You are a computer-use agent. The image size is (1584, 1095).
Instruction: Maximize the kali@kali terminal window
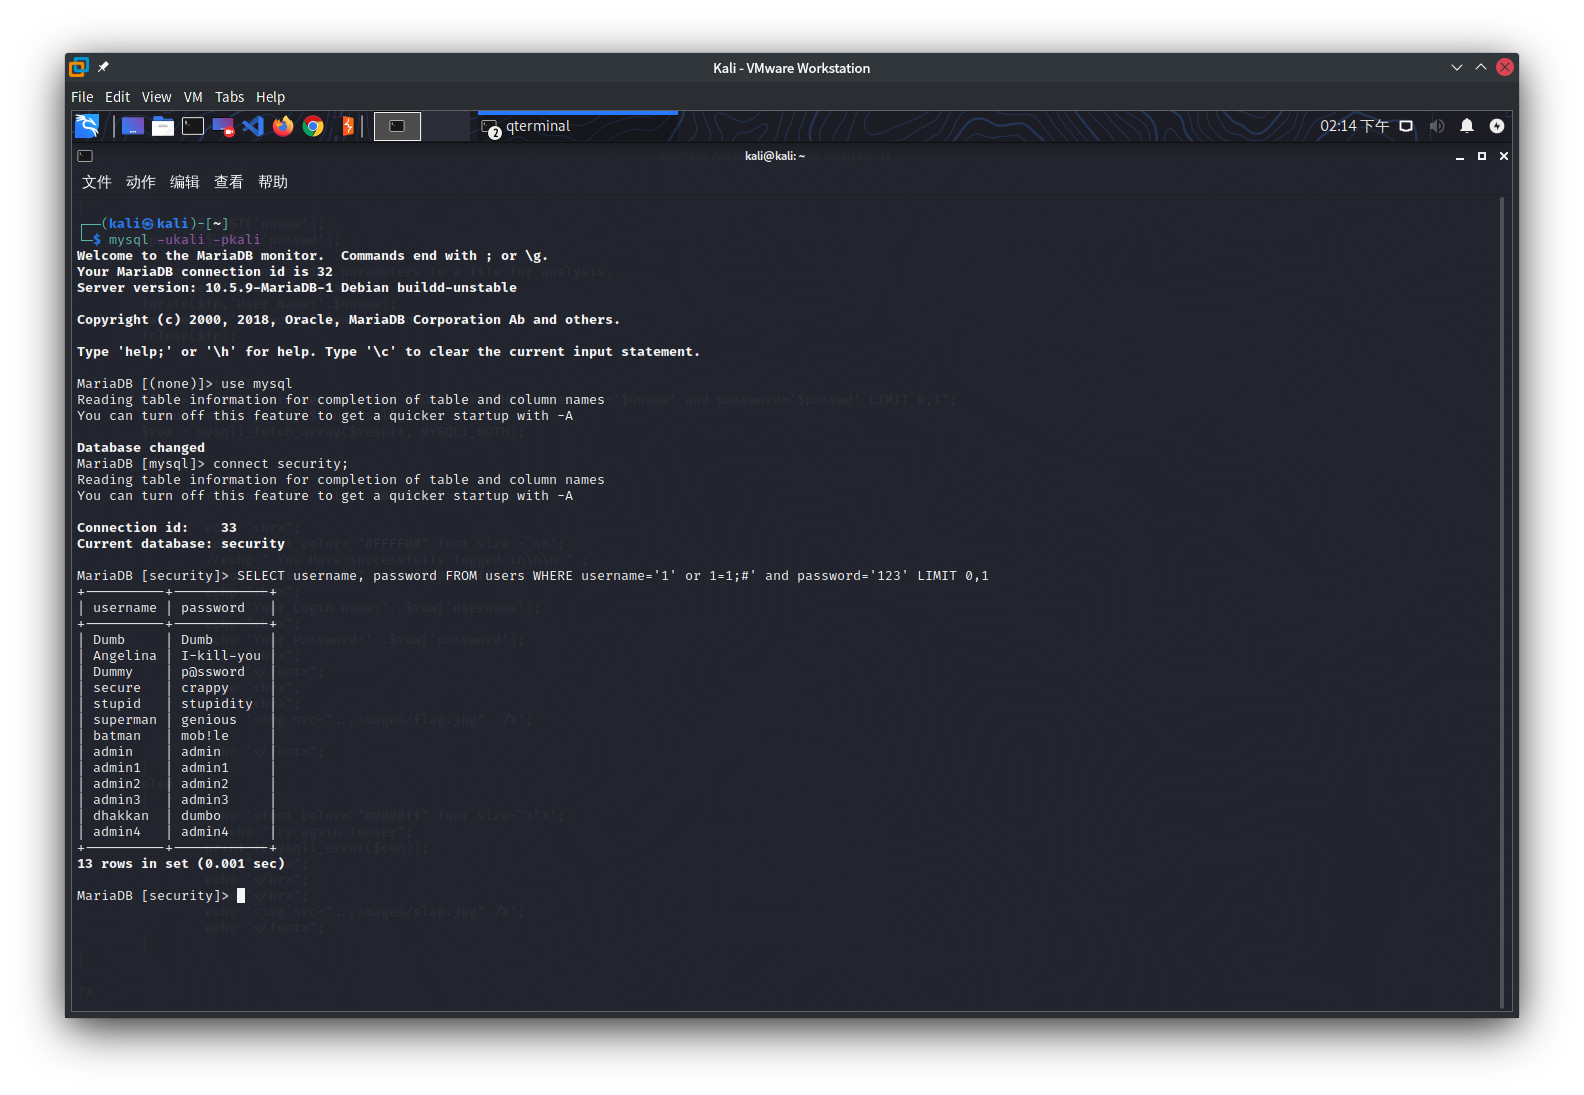[1482, 156]
